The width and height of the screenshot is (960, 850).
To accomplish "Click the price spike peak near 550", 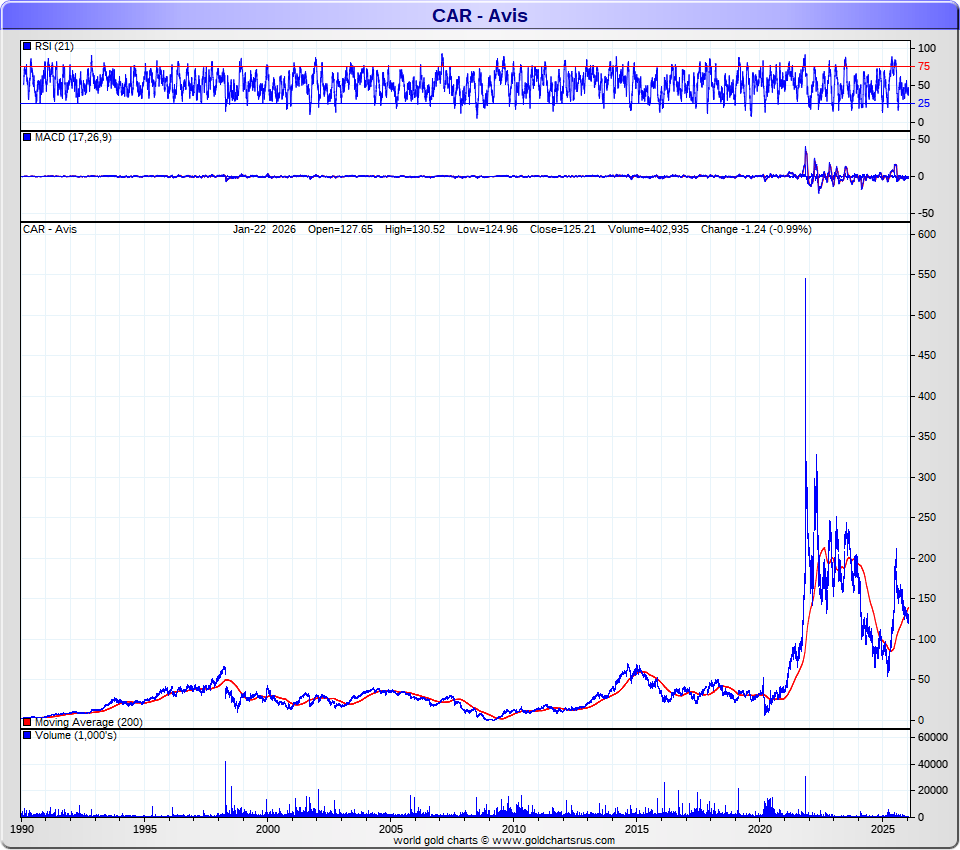I will (805, 279).
